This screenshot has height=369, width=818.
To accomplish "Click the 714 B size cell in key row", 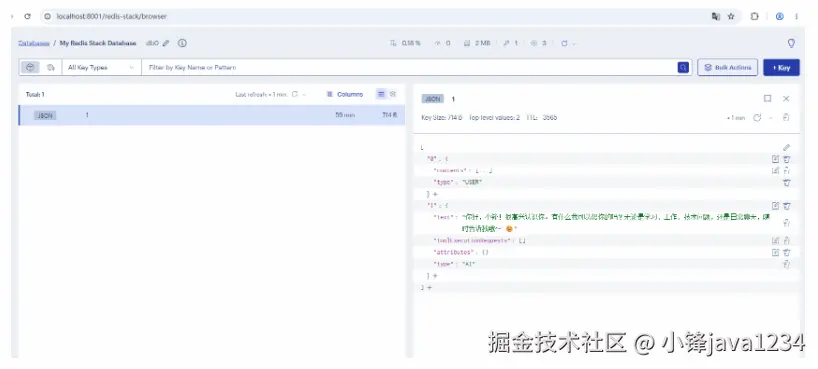I will tap(390, 115).
